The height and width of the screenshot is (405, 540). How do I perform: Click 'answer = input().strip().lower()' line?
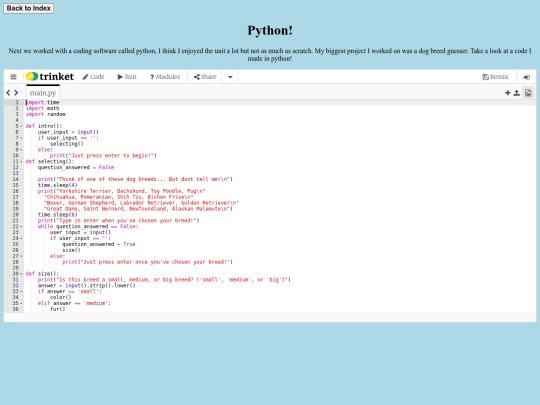(x=86, y=285)
